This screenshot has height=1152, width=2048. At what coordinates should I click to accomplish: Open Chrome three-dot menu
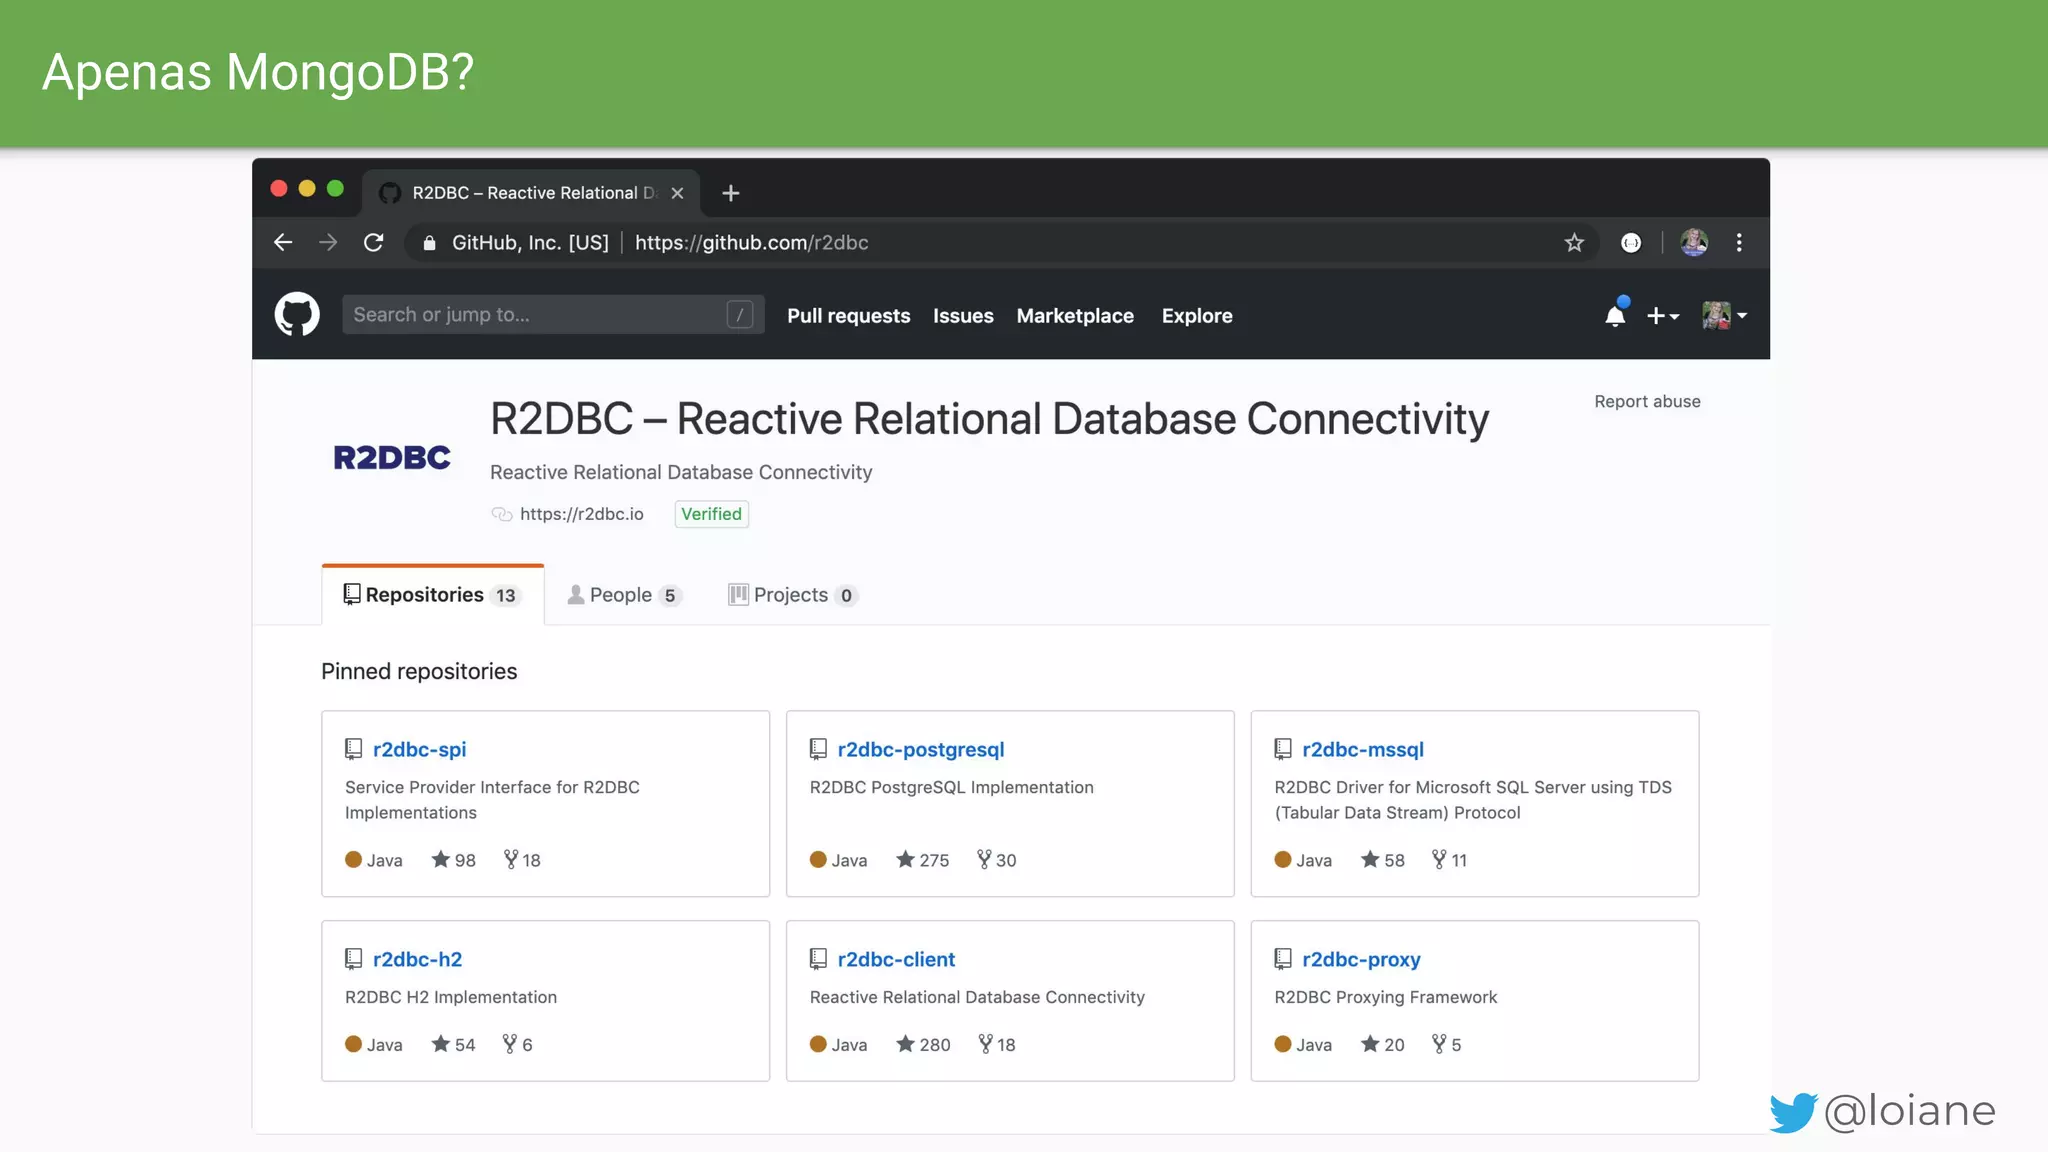(1739, 243)
